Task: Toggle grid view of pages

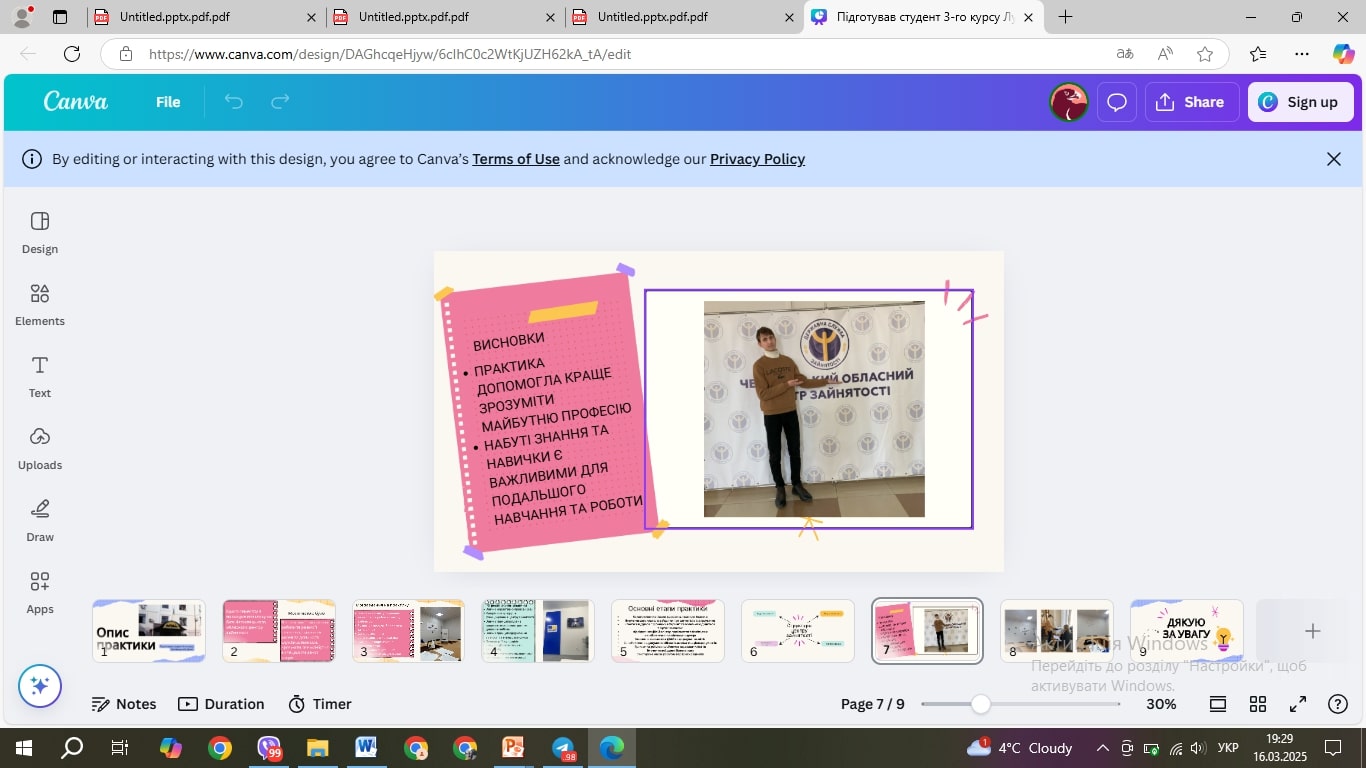Action: point(1258,704)
